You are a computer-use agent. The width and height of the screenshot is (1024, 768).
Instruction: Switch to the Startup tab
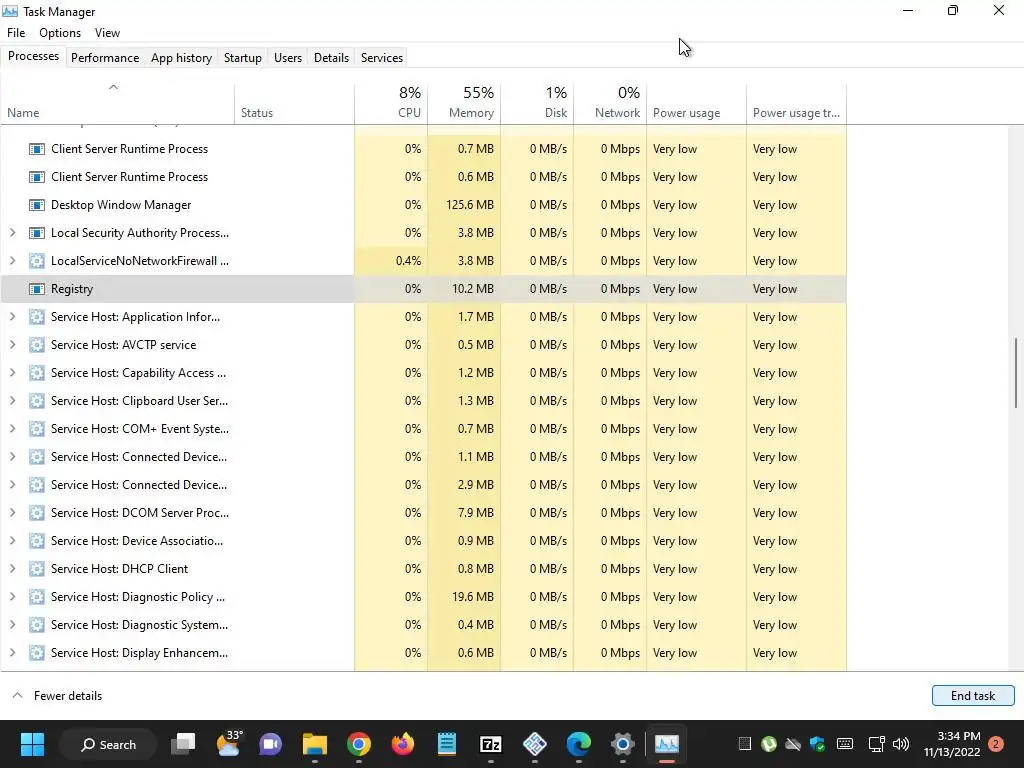click(242, 57)
